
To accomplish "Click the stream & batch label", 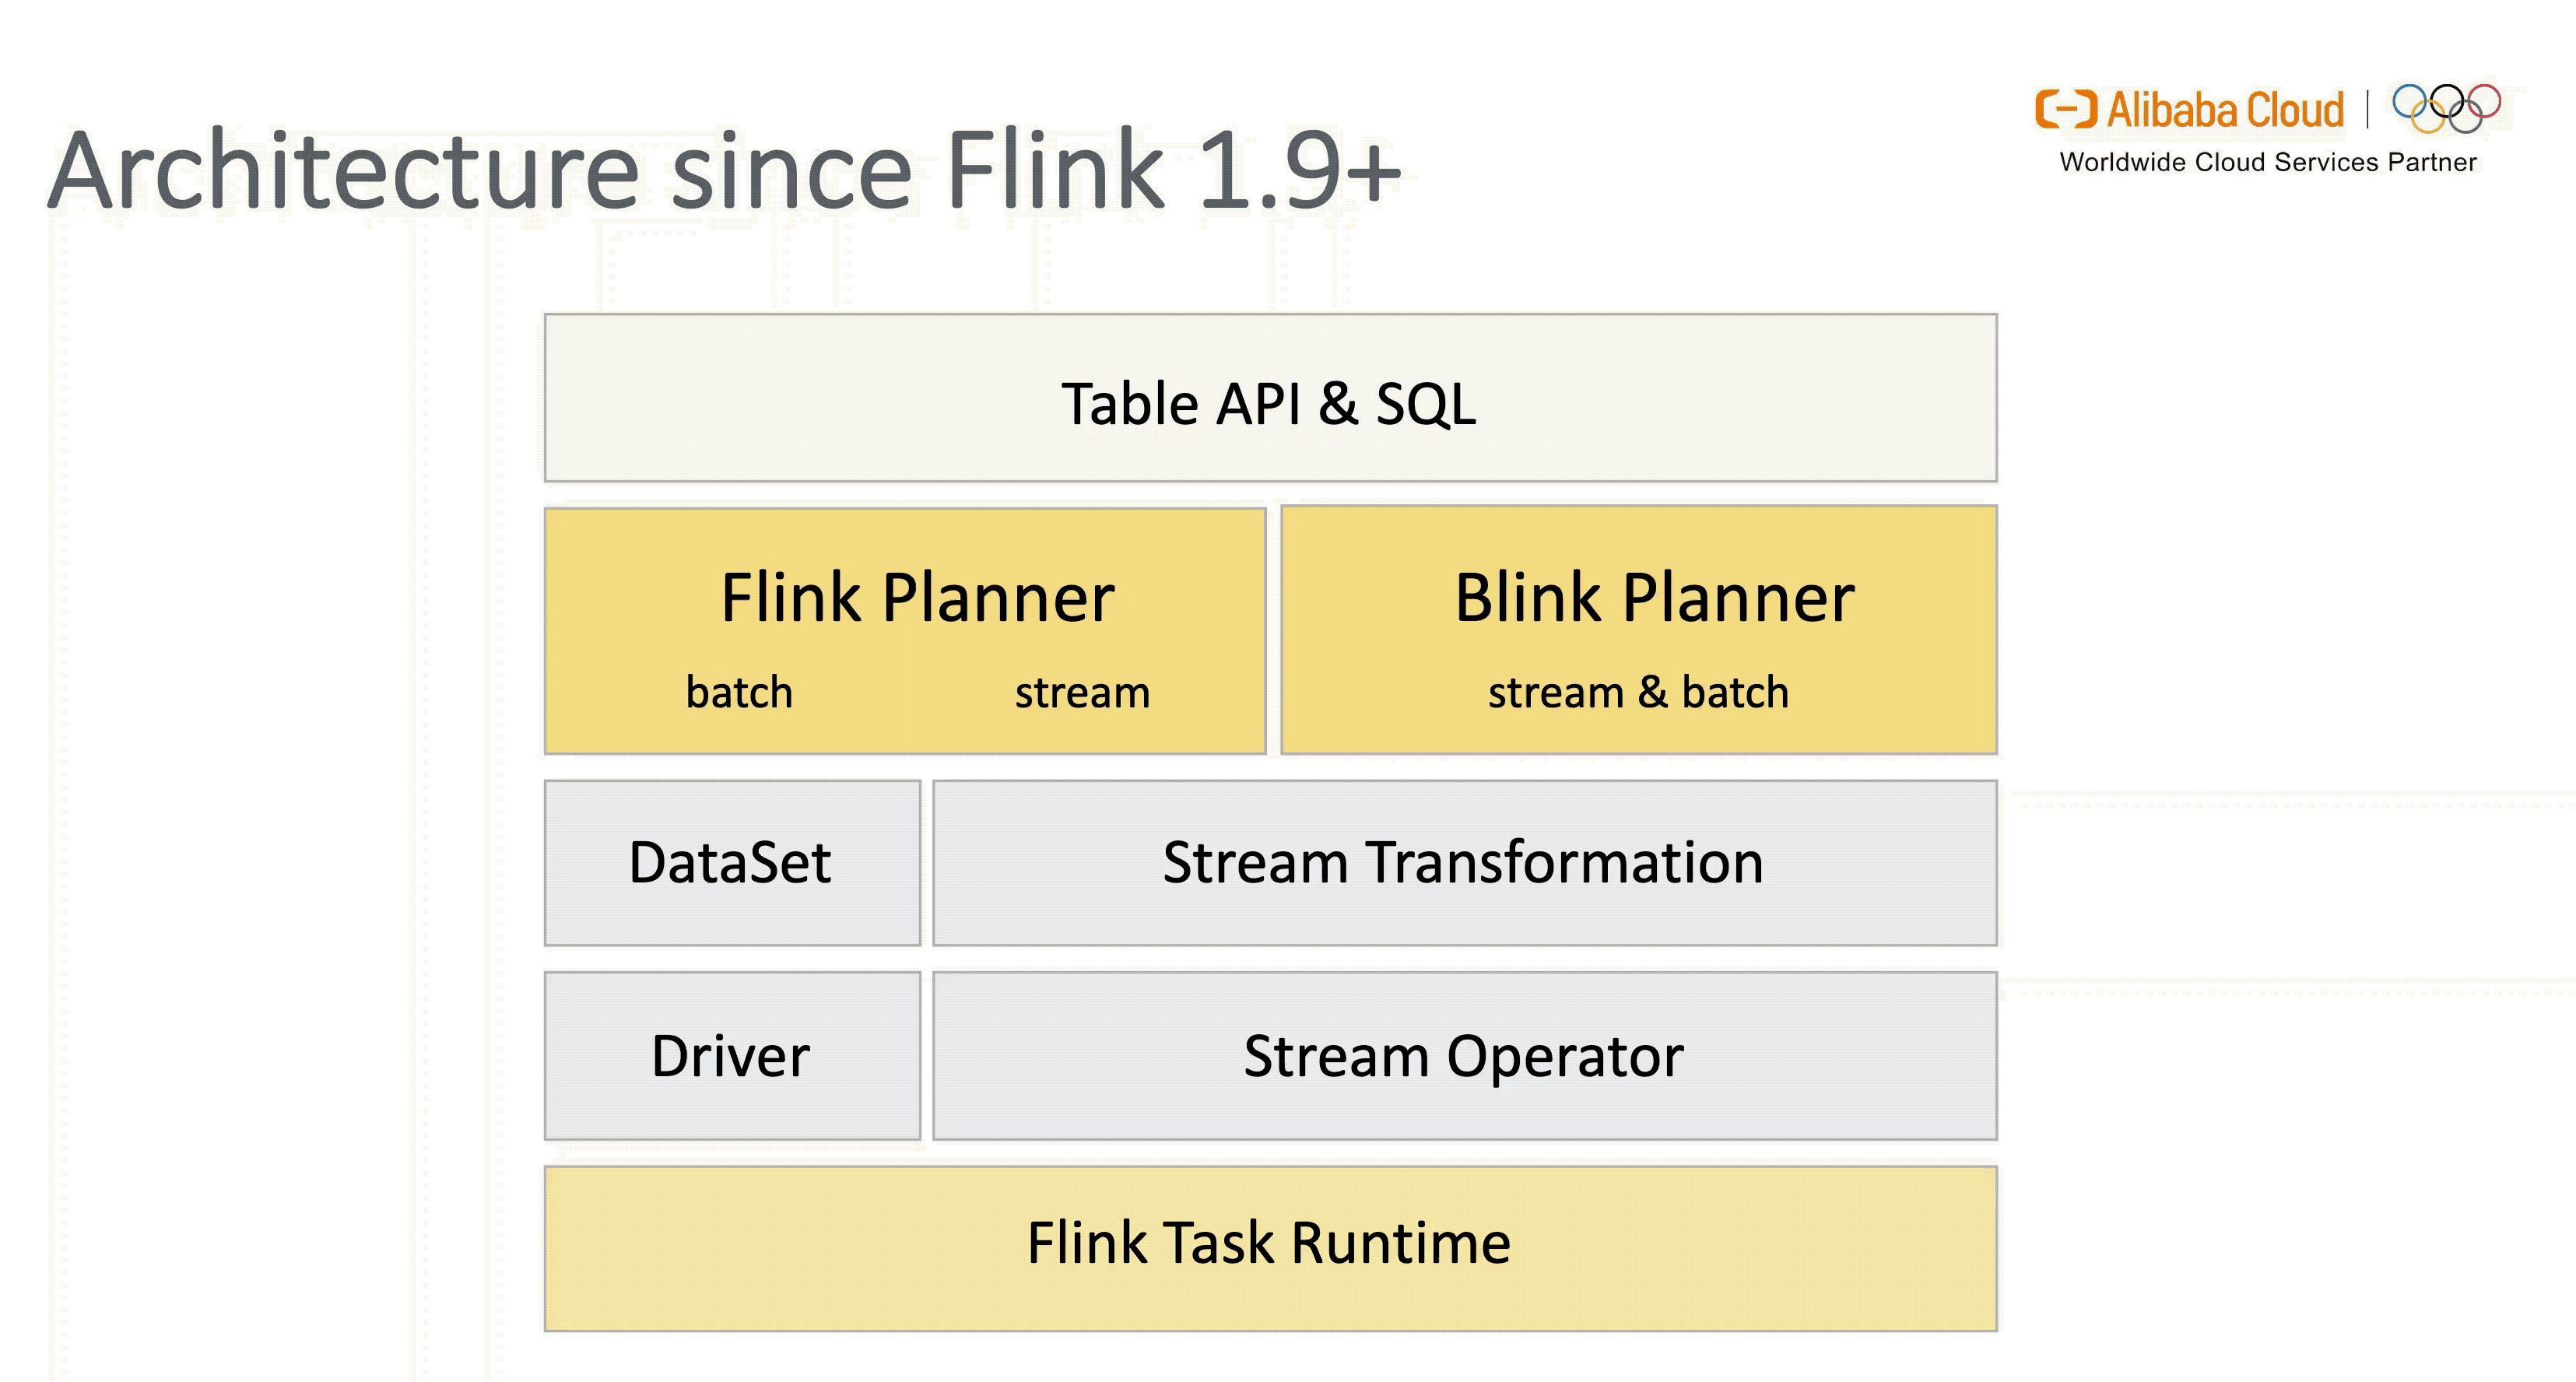I will tap(1638, 692).
